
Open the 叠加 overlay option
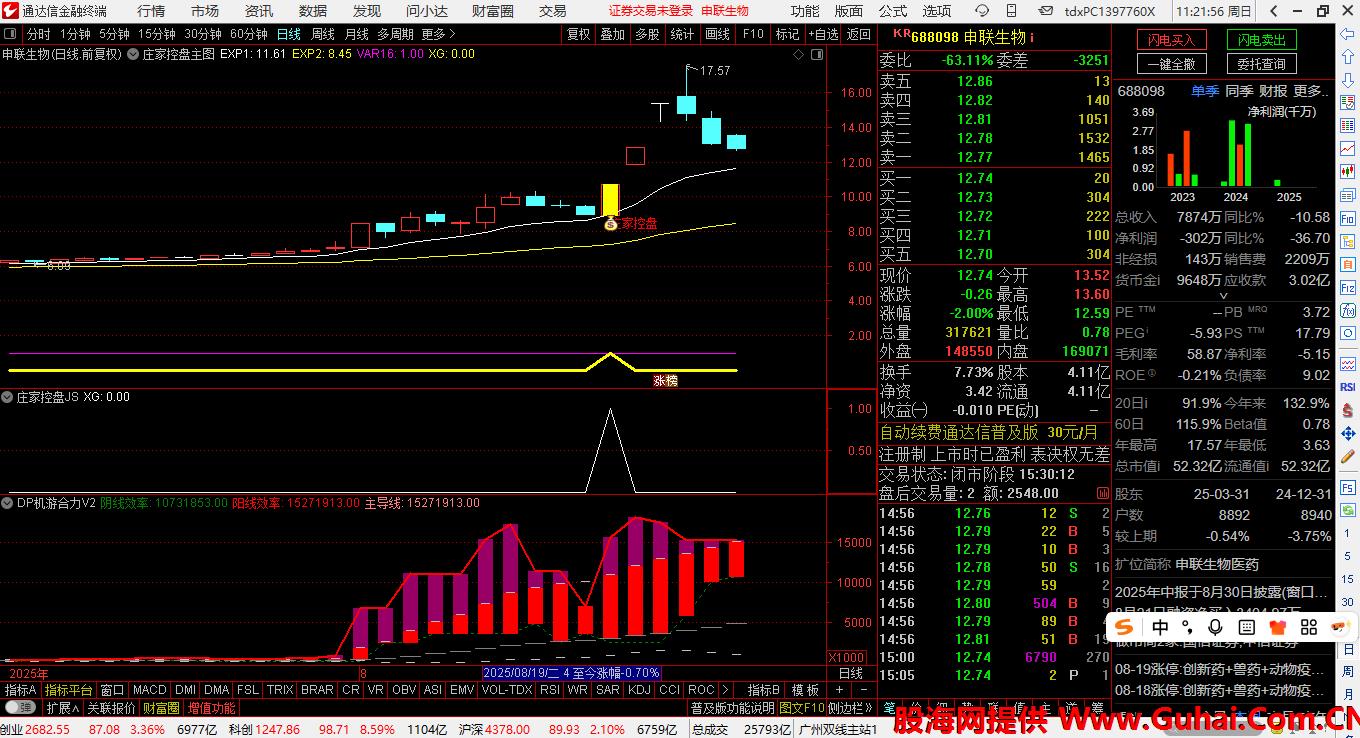612,34
